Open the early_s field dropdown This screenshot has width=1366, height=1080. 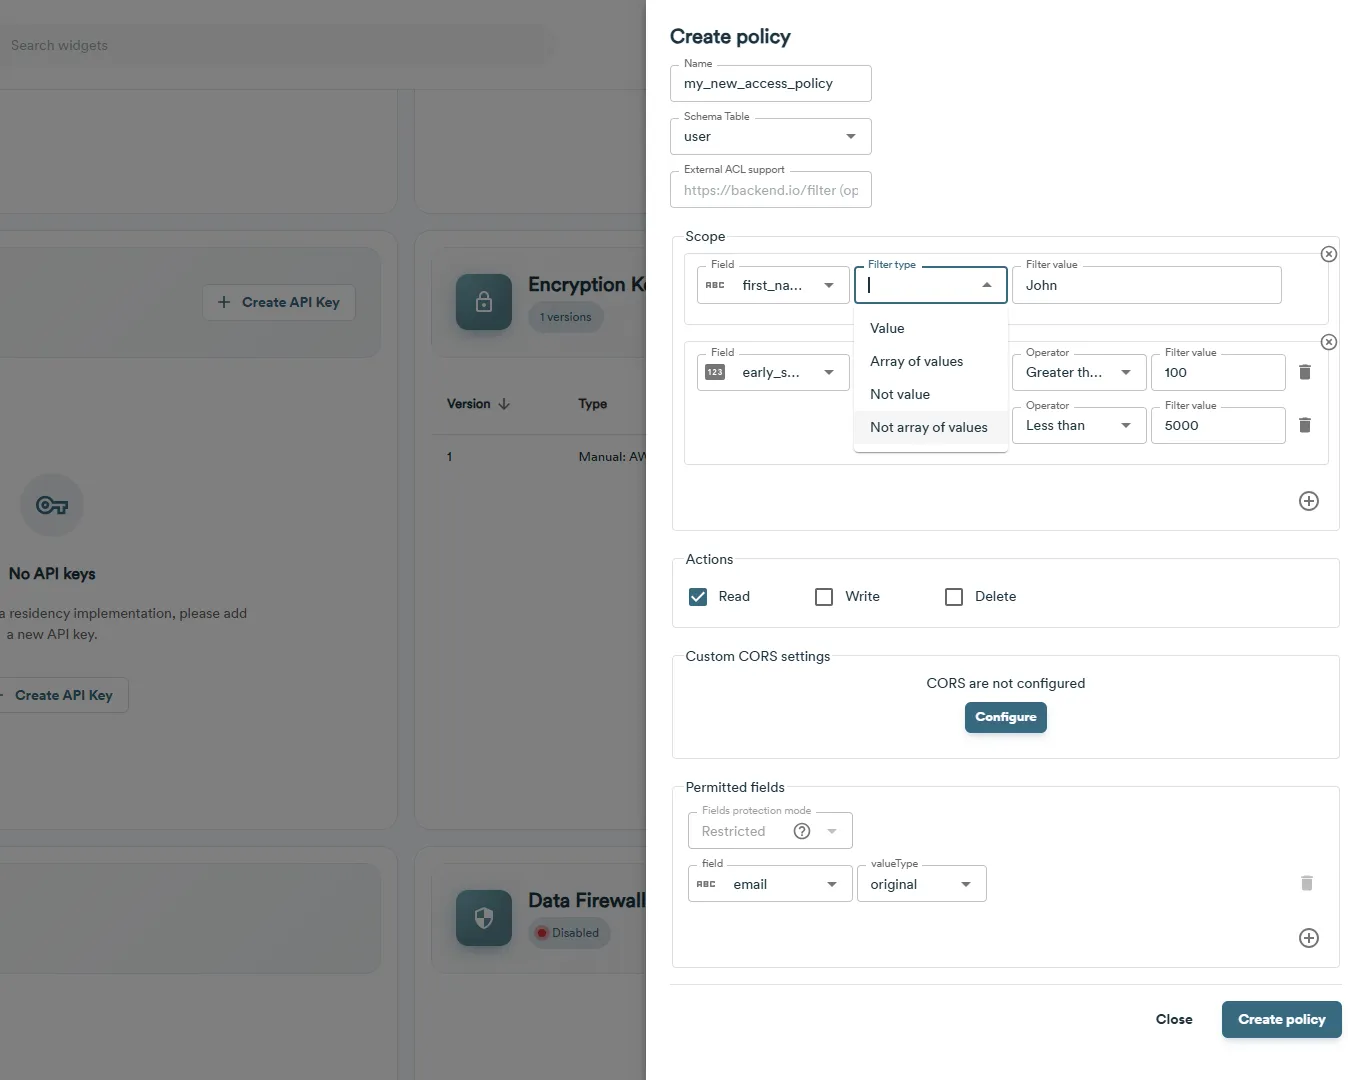[773, 372]
